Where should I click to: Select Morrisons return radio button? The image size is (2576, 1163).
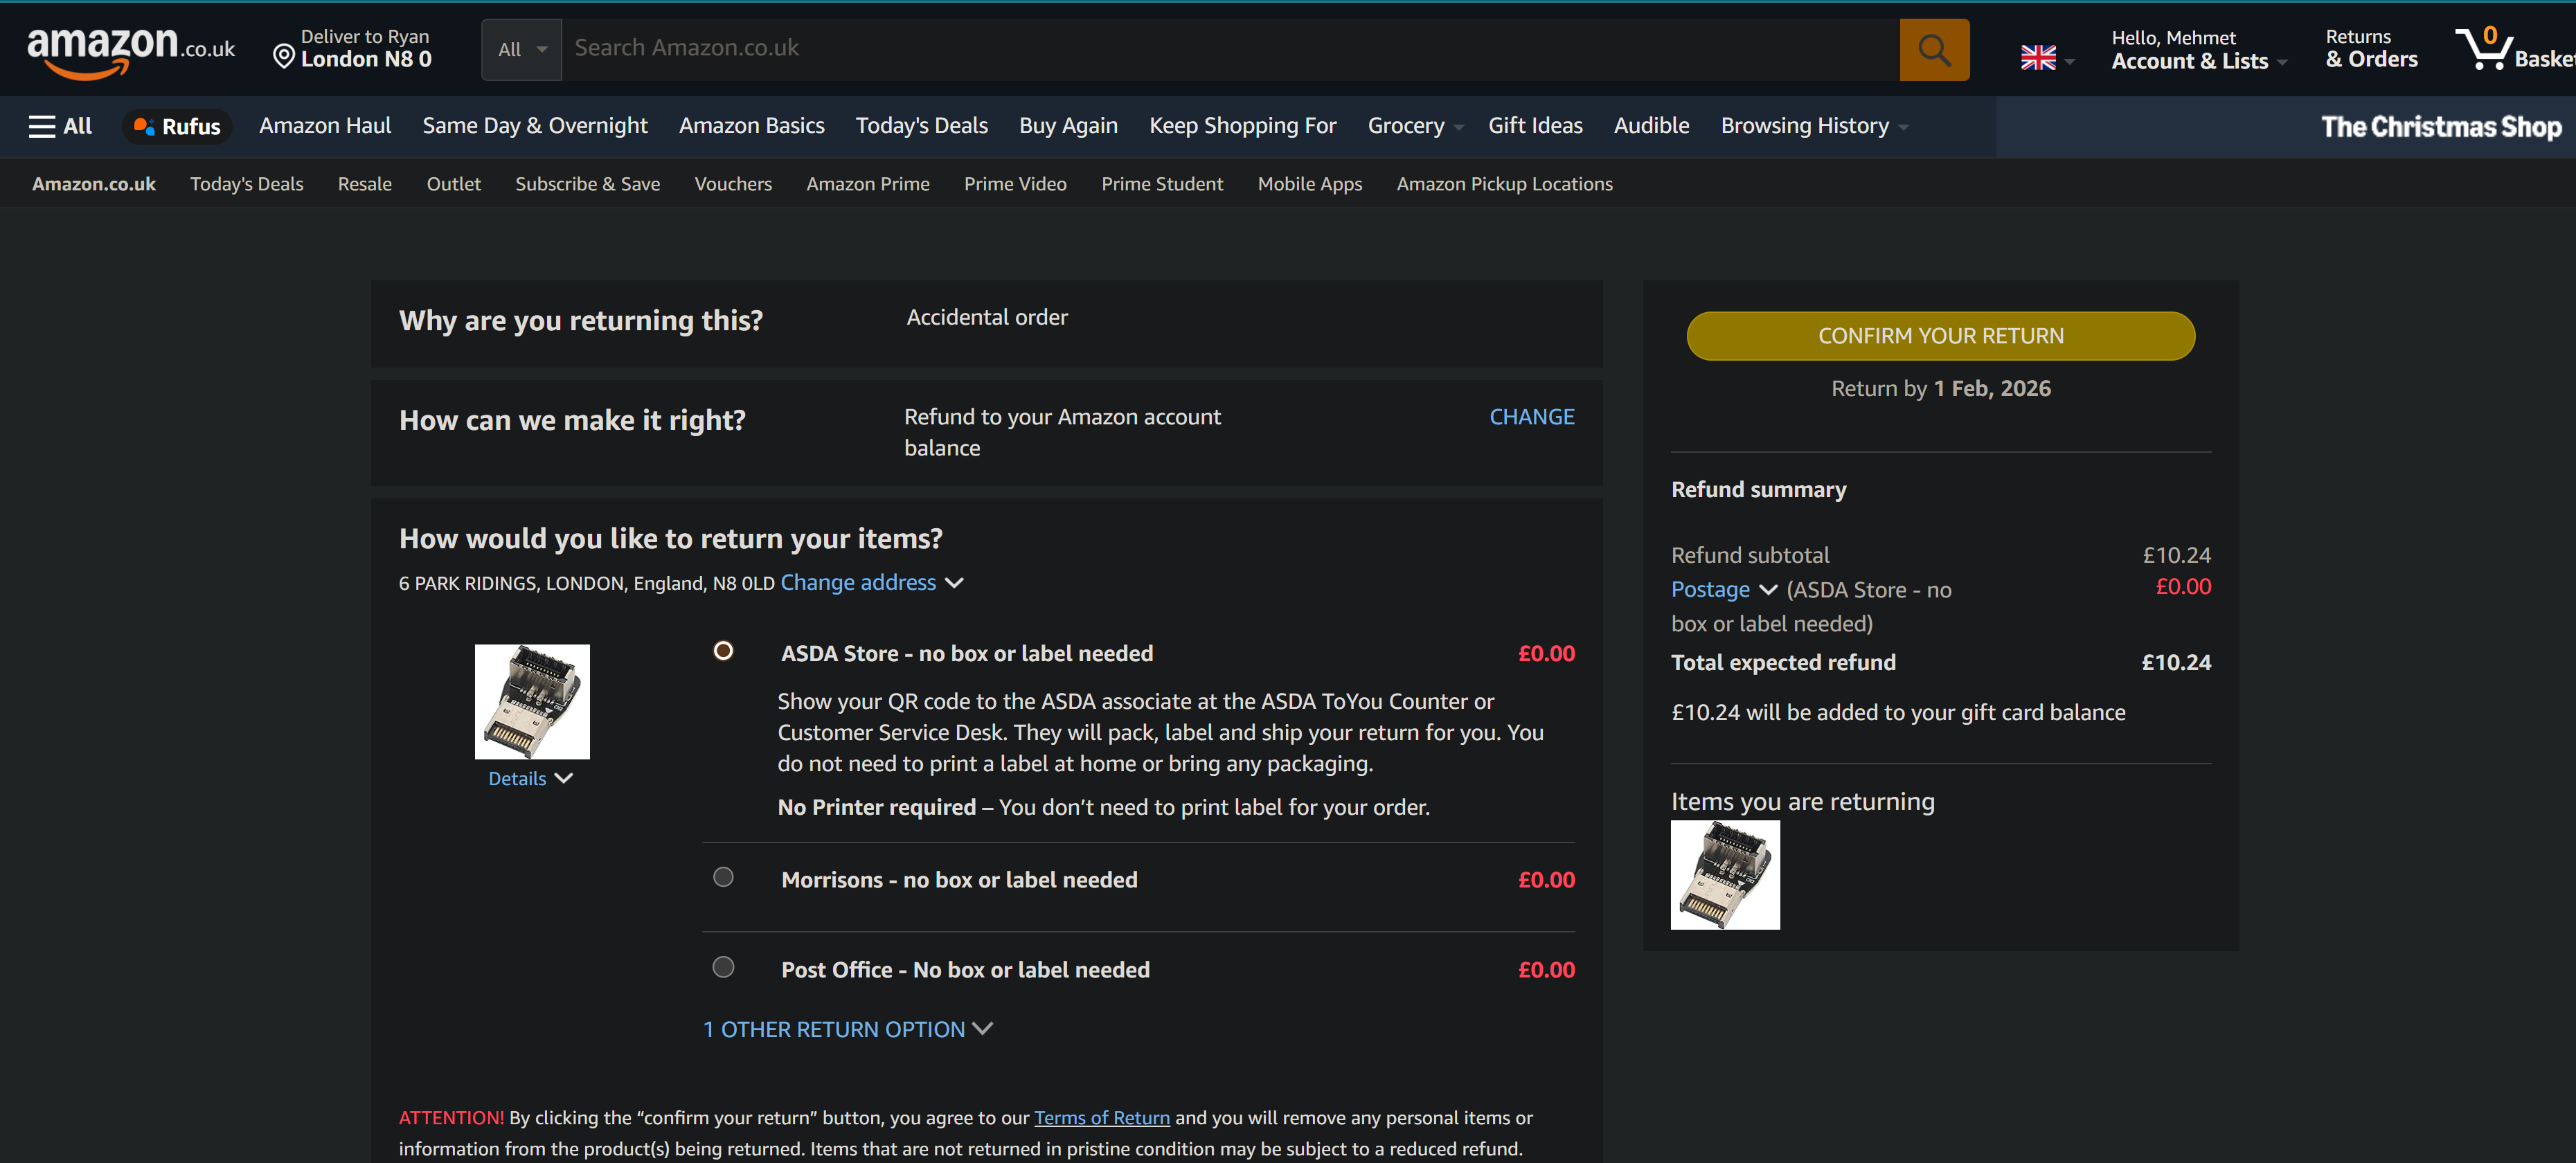(723, 877)
